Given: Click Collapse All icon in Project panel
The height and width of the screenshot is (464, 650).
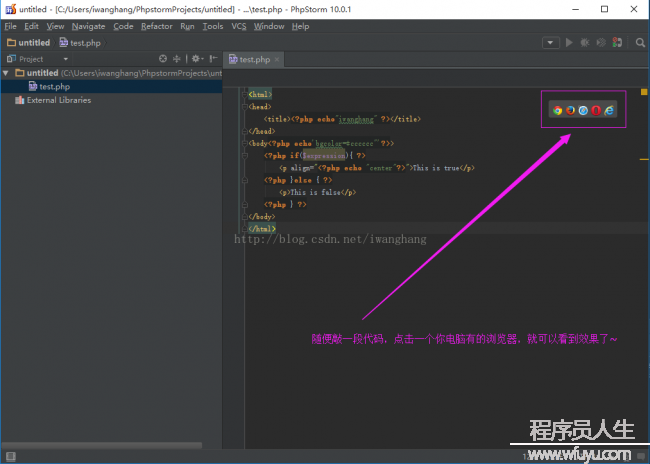Looking at the screenshot, I should (x=177, y=59).
